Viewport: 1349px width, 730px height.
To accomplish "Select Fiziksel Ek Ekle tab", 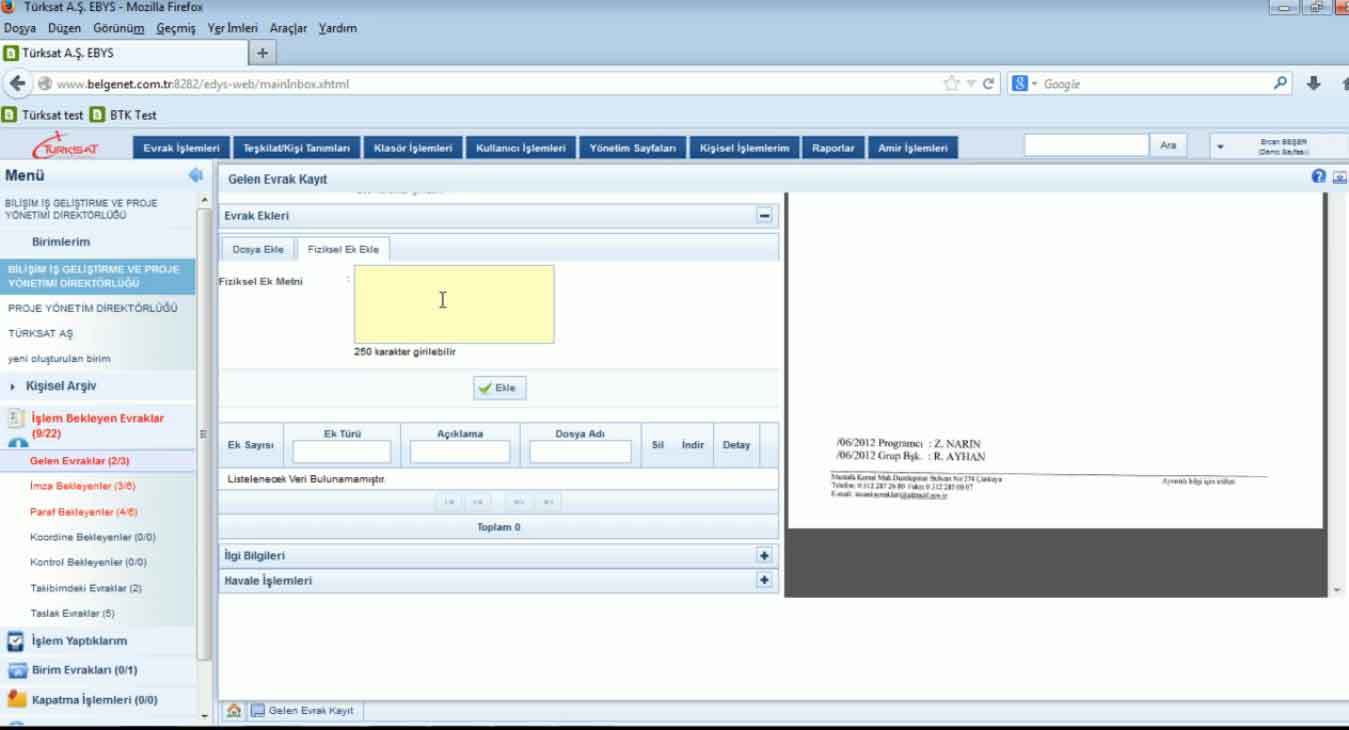I will 343,249.
